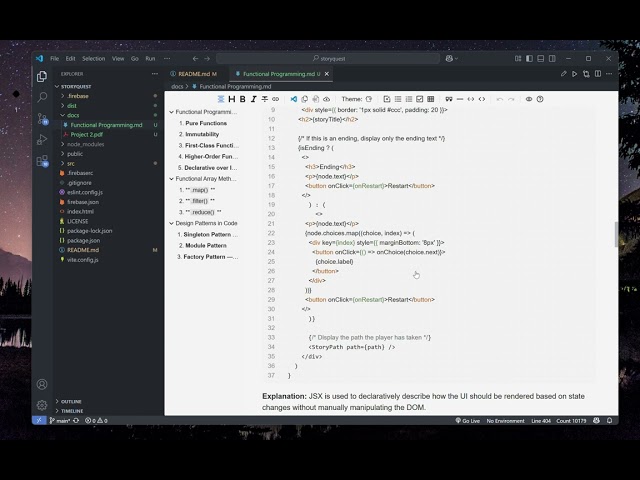Viewport: 640px width, 480px height.
Task: Open the Manage gear icon
Action: coord(42,405)
